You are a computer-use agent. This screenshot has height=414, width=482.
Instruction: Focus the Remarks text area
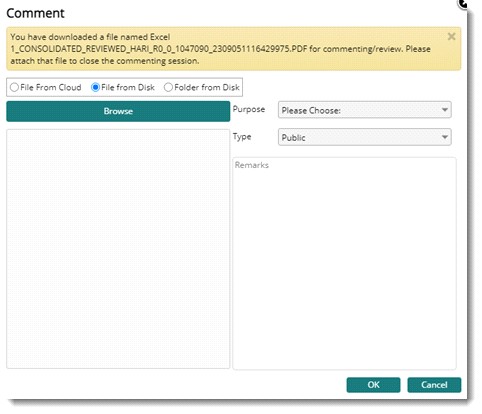pos(344,263)
